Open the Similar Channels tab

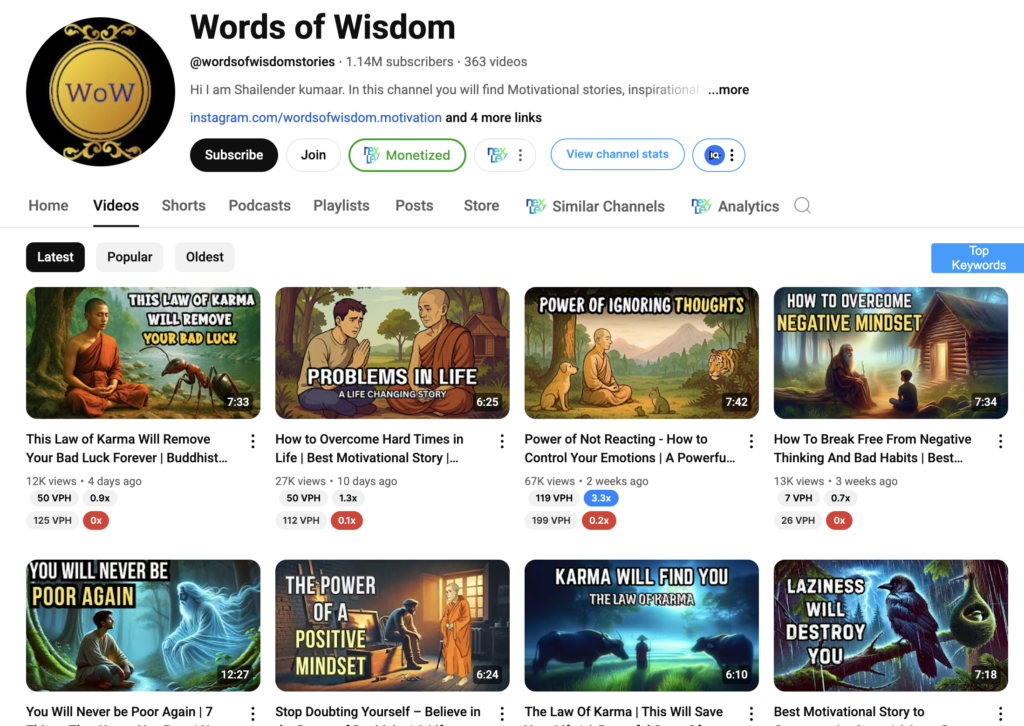tap(596, 206)
